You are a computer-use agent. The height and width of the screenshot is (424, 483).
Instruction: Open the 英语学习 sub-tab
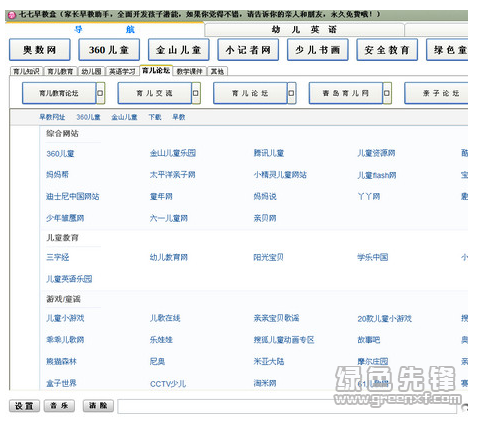click(122, 71)
